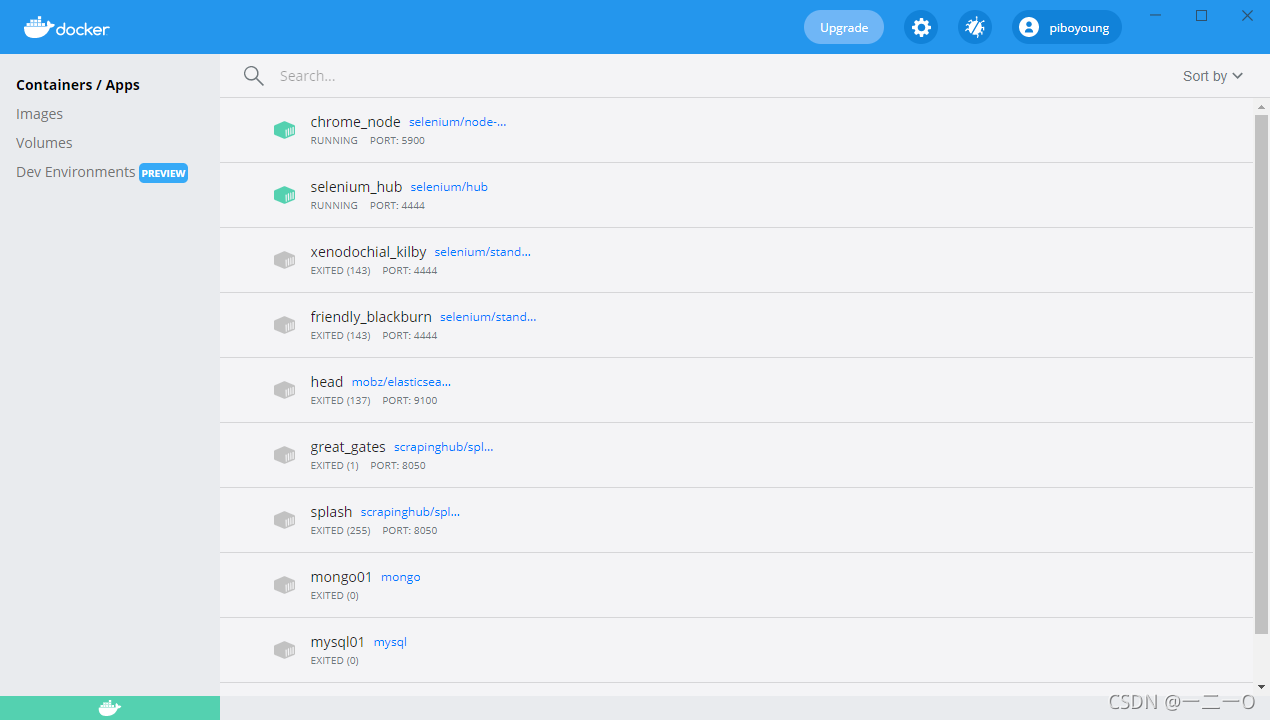Viewport: 1270px width, 720px height.
Task: Click the selenium_hub running container icon
Action: 285,195
